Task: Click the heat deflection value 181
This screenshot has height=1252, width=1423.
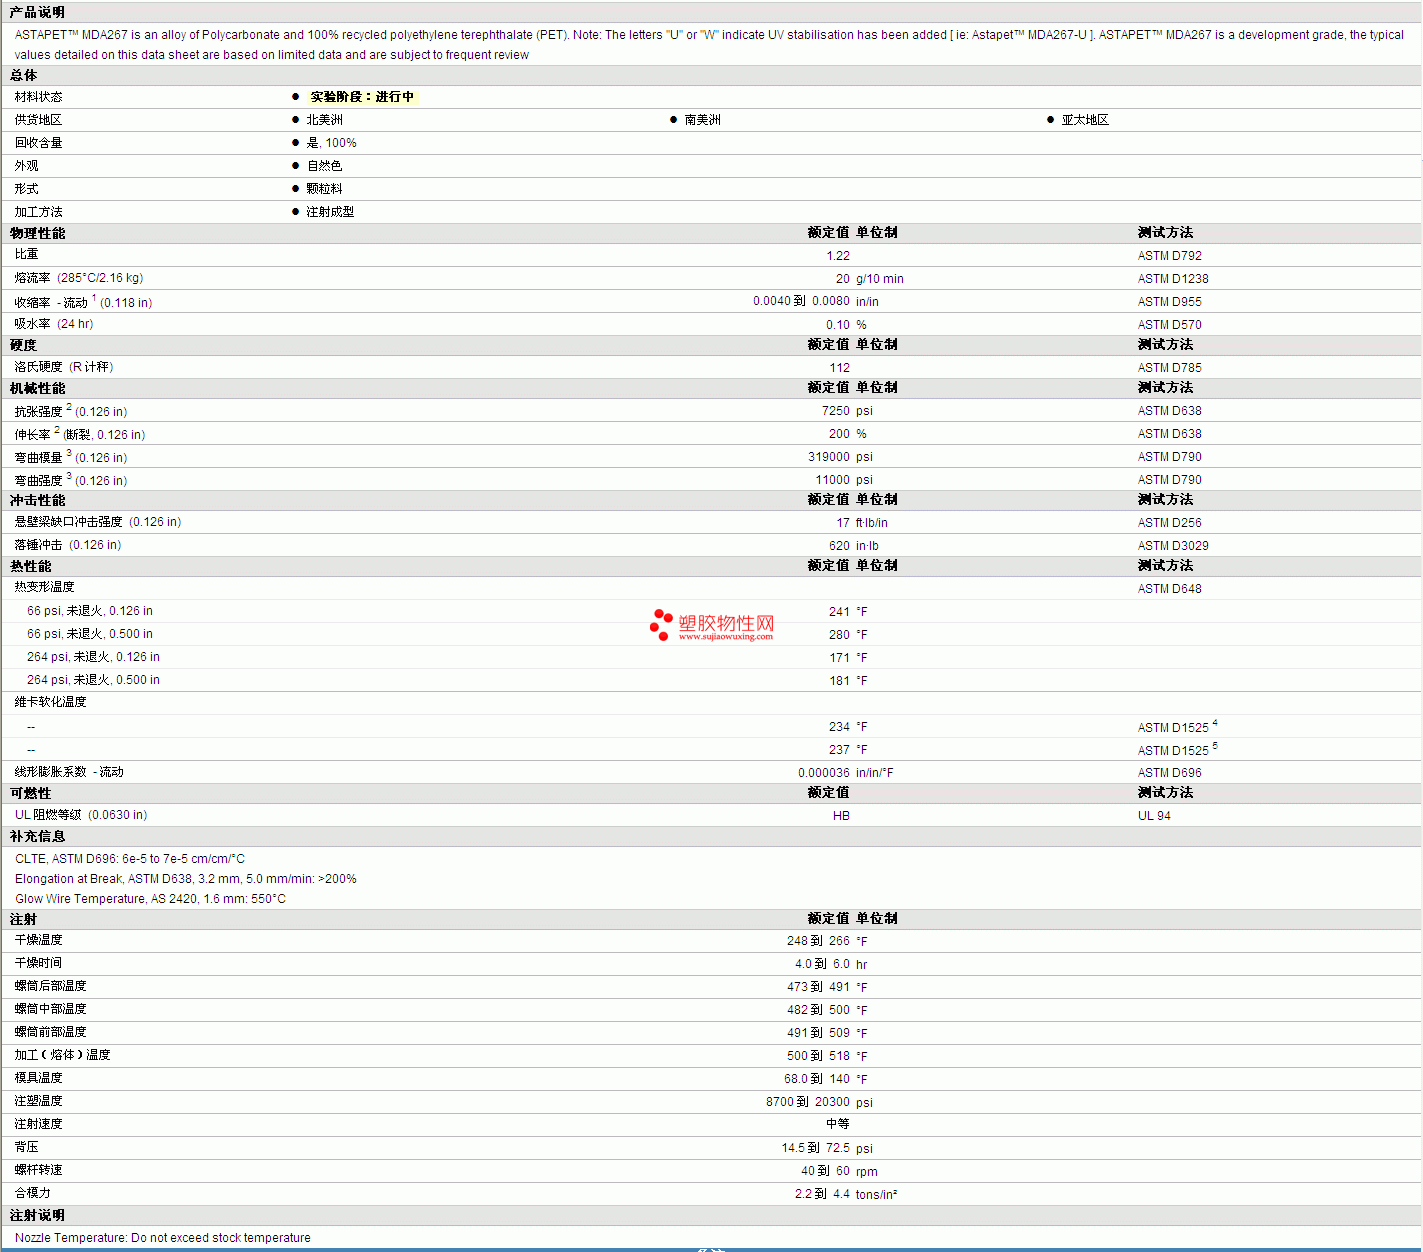Action: 839,681
